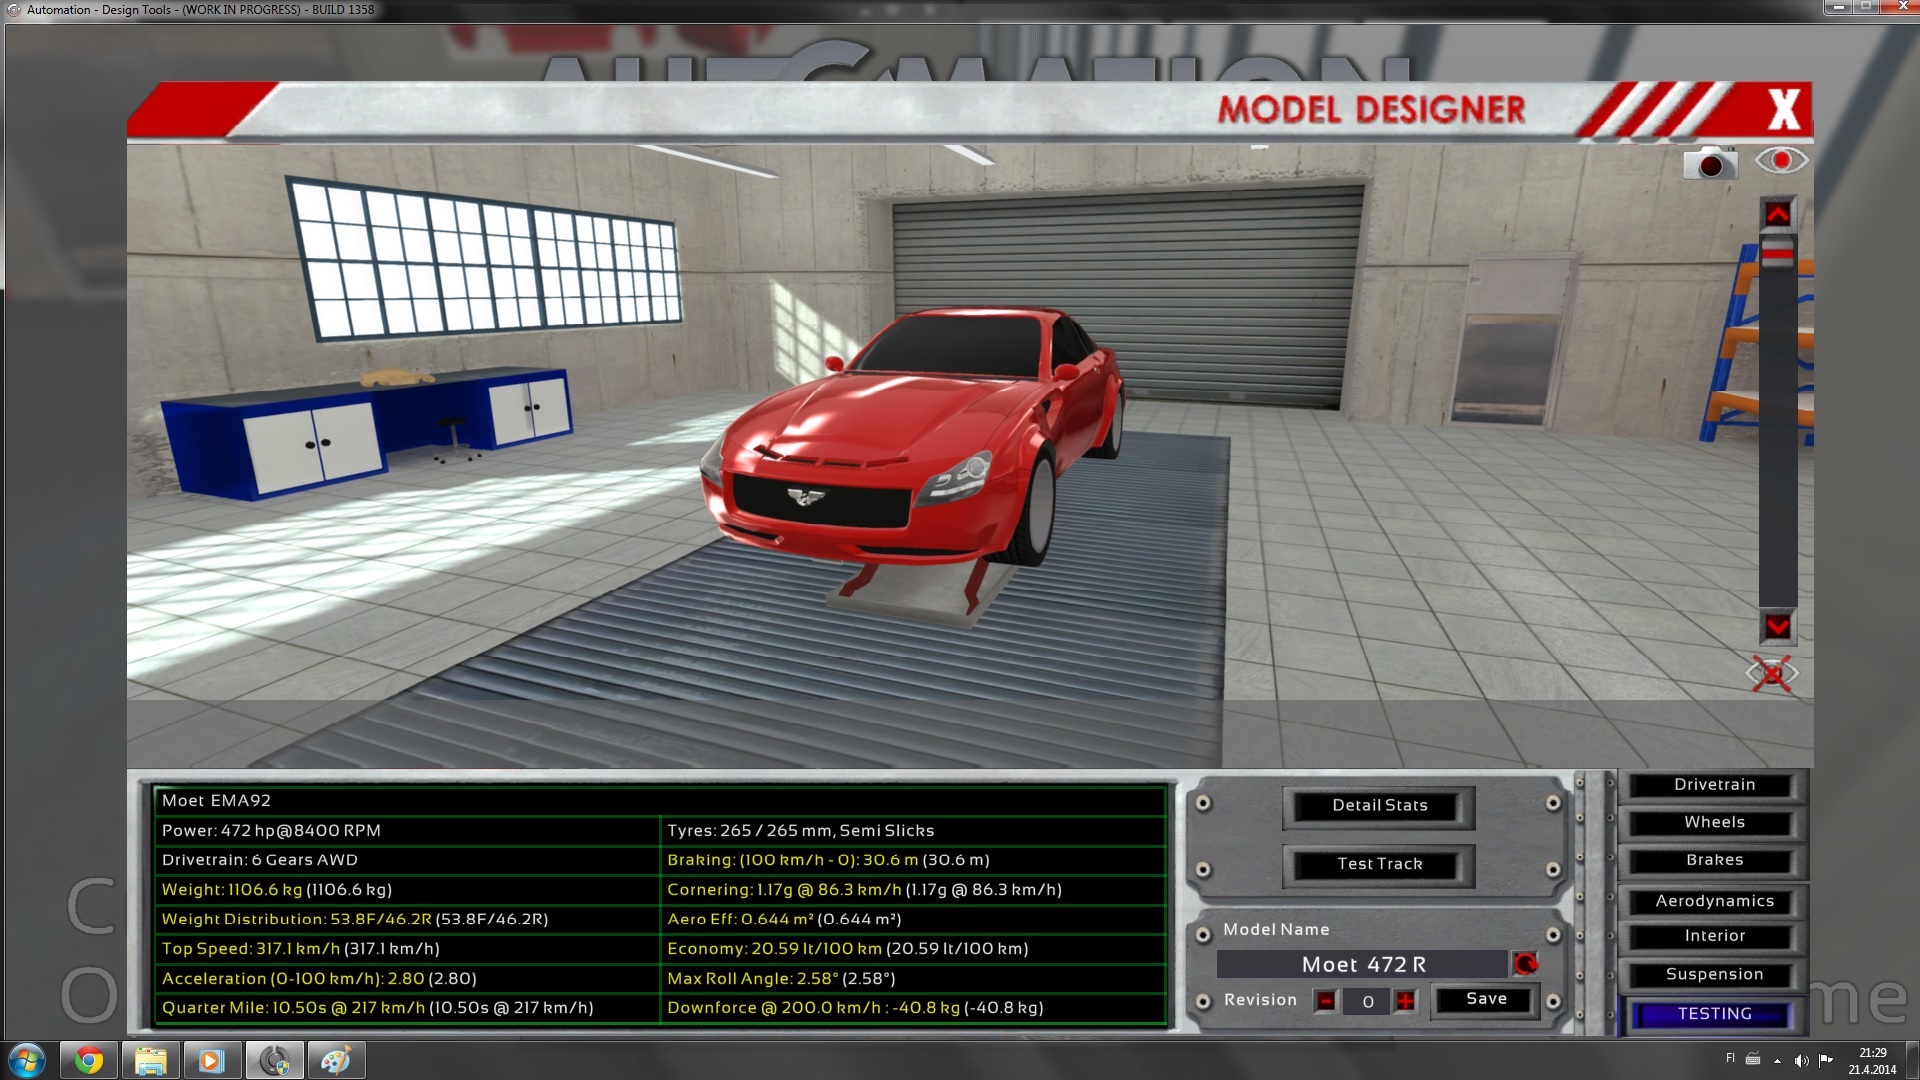Save the model
The height and width of the screenshot is (1080, 1920).
point(1485,999)
